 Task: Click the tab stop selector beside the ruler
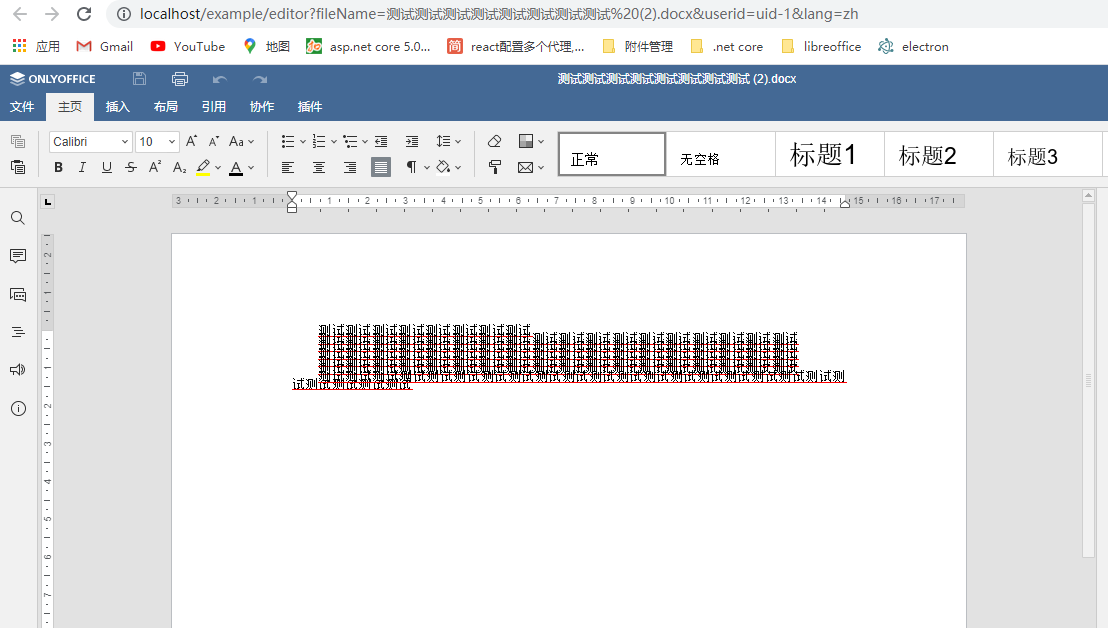(x=47, y=202)
